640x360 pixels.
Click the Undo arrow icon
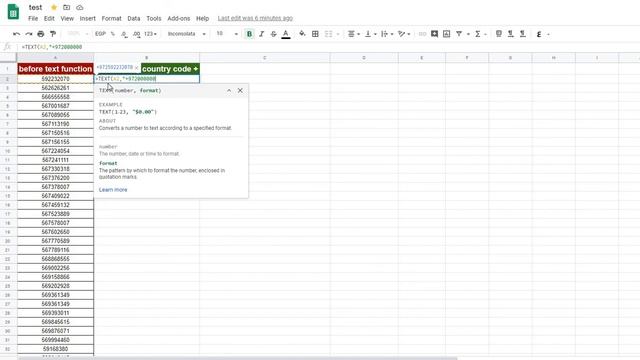pos(16,34)
